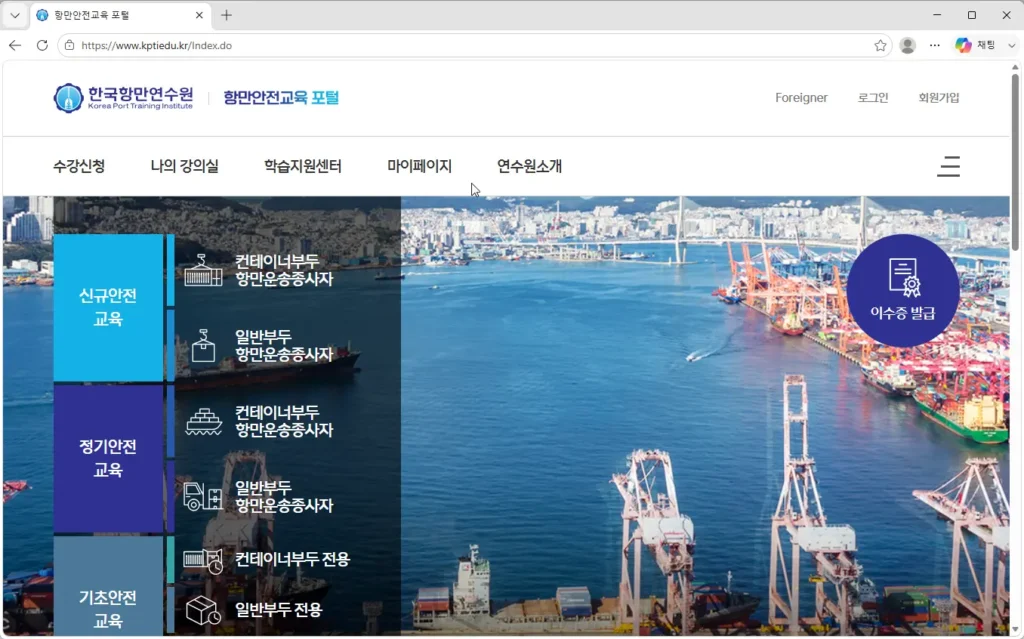The height and width of the screenshot is (639, 1024).
Task: Open the 나의 강의실 menu
Action: click(184, 166)
